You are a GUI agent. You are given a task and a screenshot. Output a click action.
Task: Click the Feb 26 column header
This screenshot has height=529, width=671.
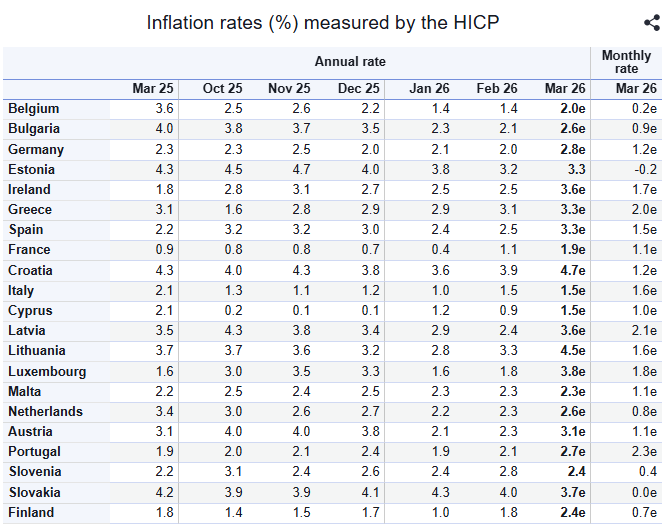496,89
